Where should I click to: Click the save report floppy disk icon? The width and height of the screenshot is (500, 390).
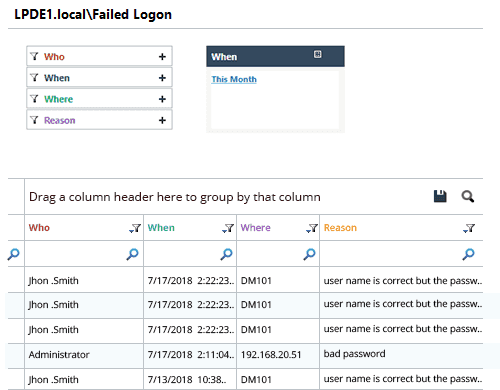tap(440, 196)
